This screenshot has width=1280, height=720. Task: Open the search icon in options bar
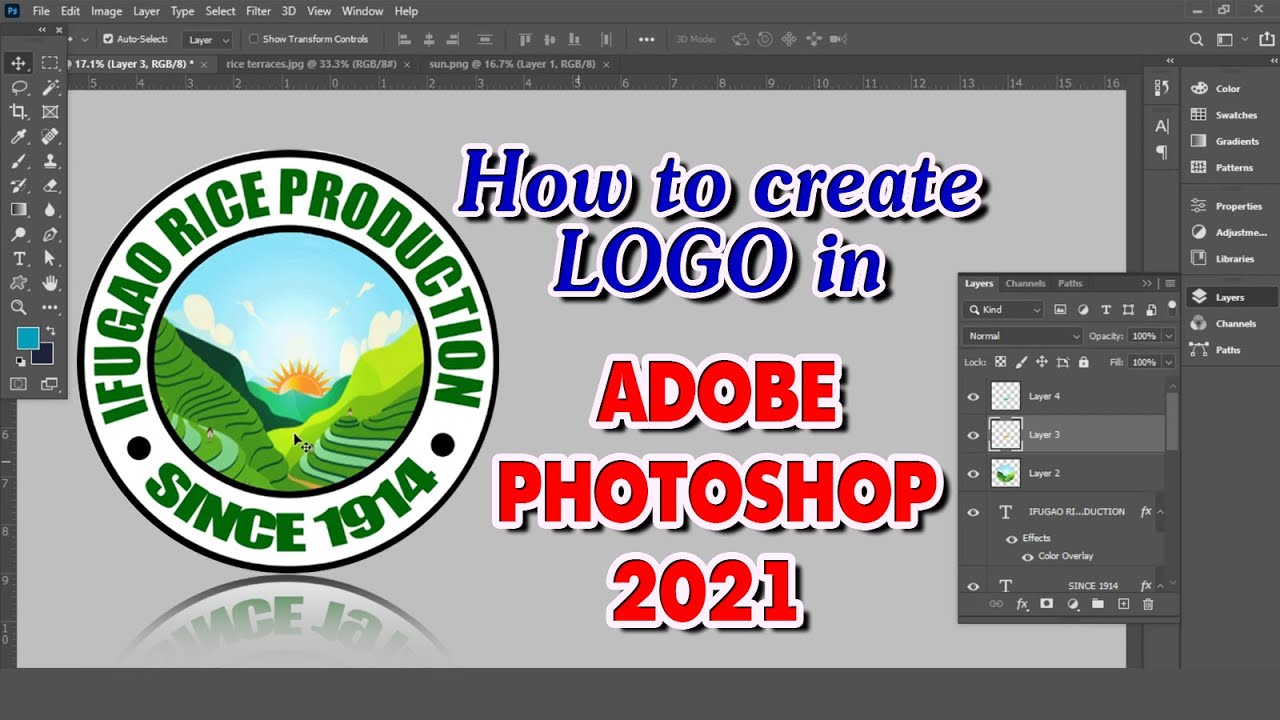[x=1196, y=39]
